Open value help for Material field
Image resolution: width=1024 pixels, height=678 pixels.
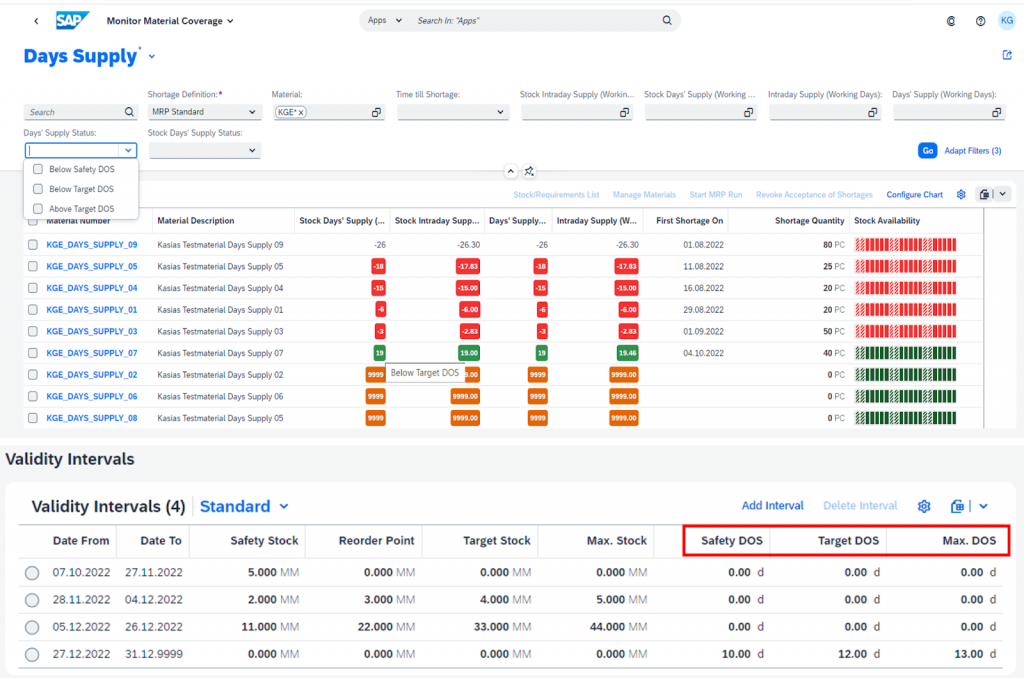tap(376, 113)
